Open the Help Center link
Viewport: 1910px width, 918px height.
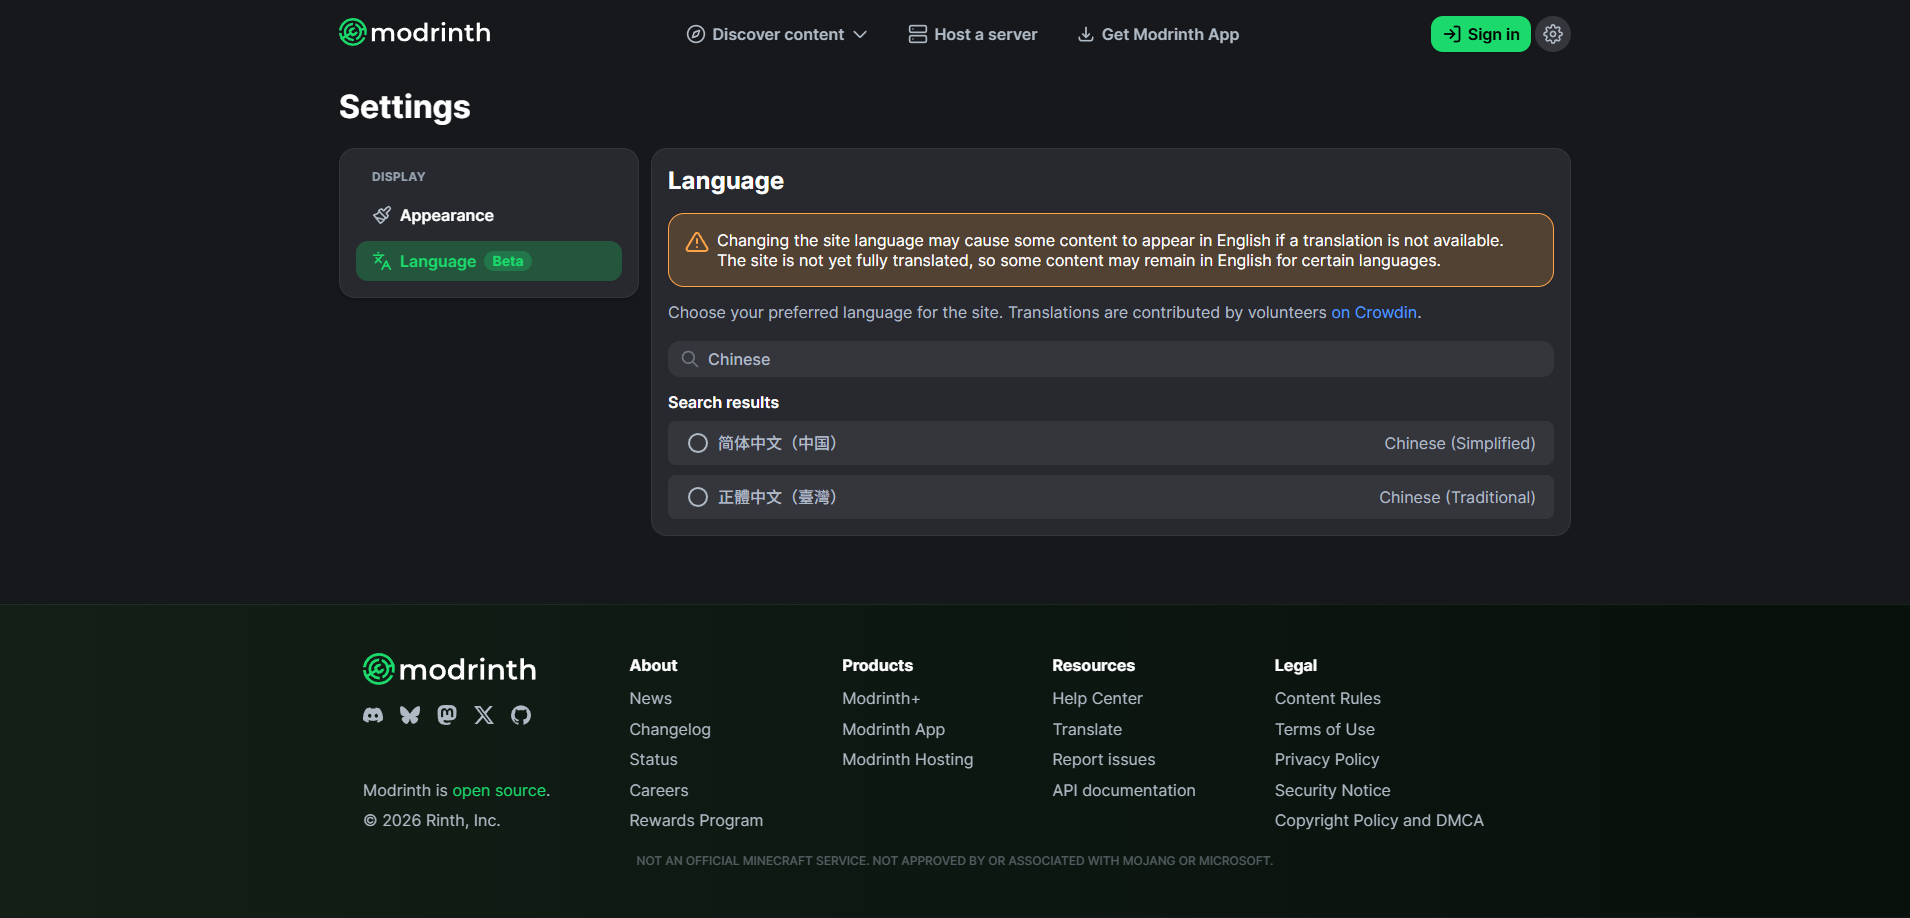[1097, 698]
